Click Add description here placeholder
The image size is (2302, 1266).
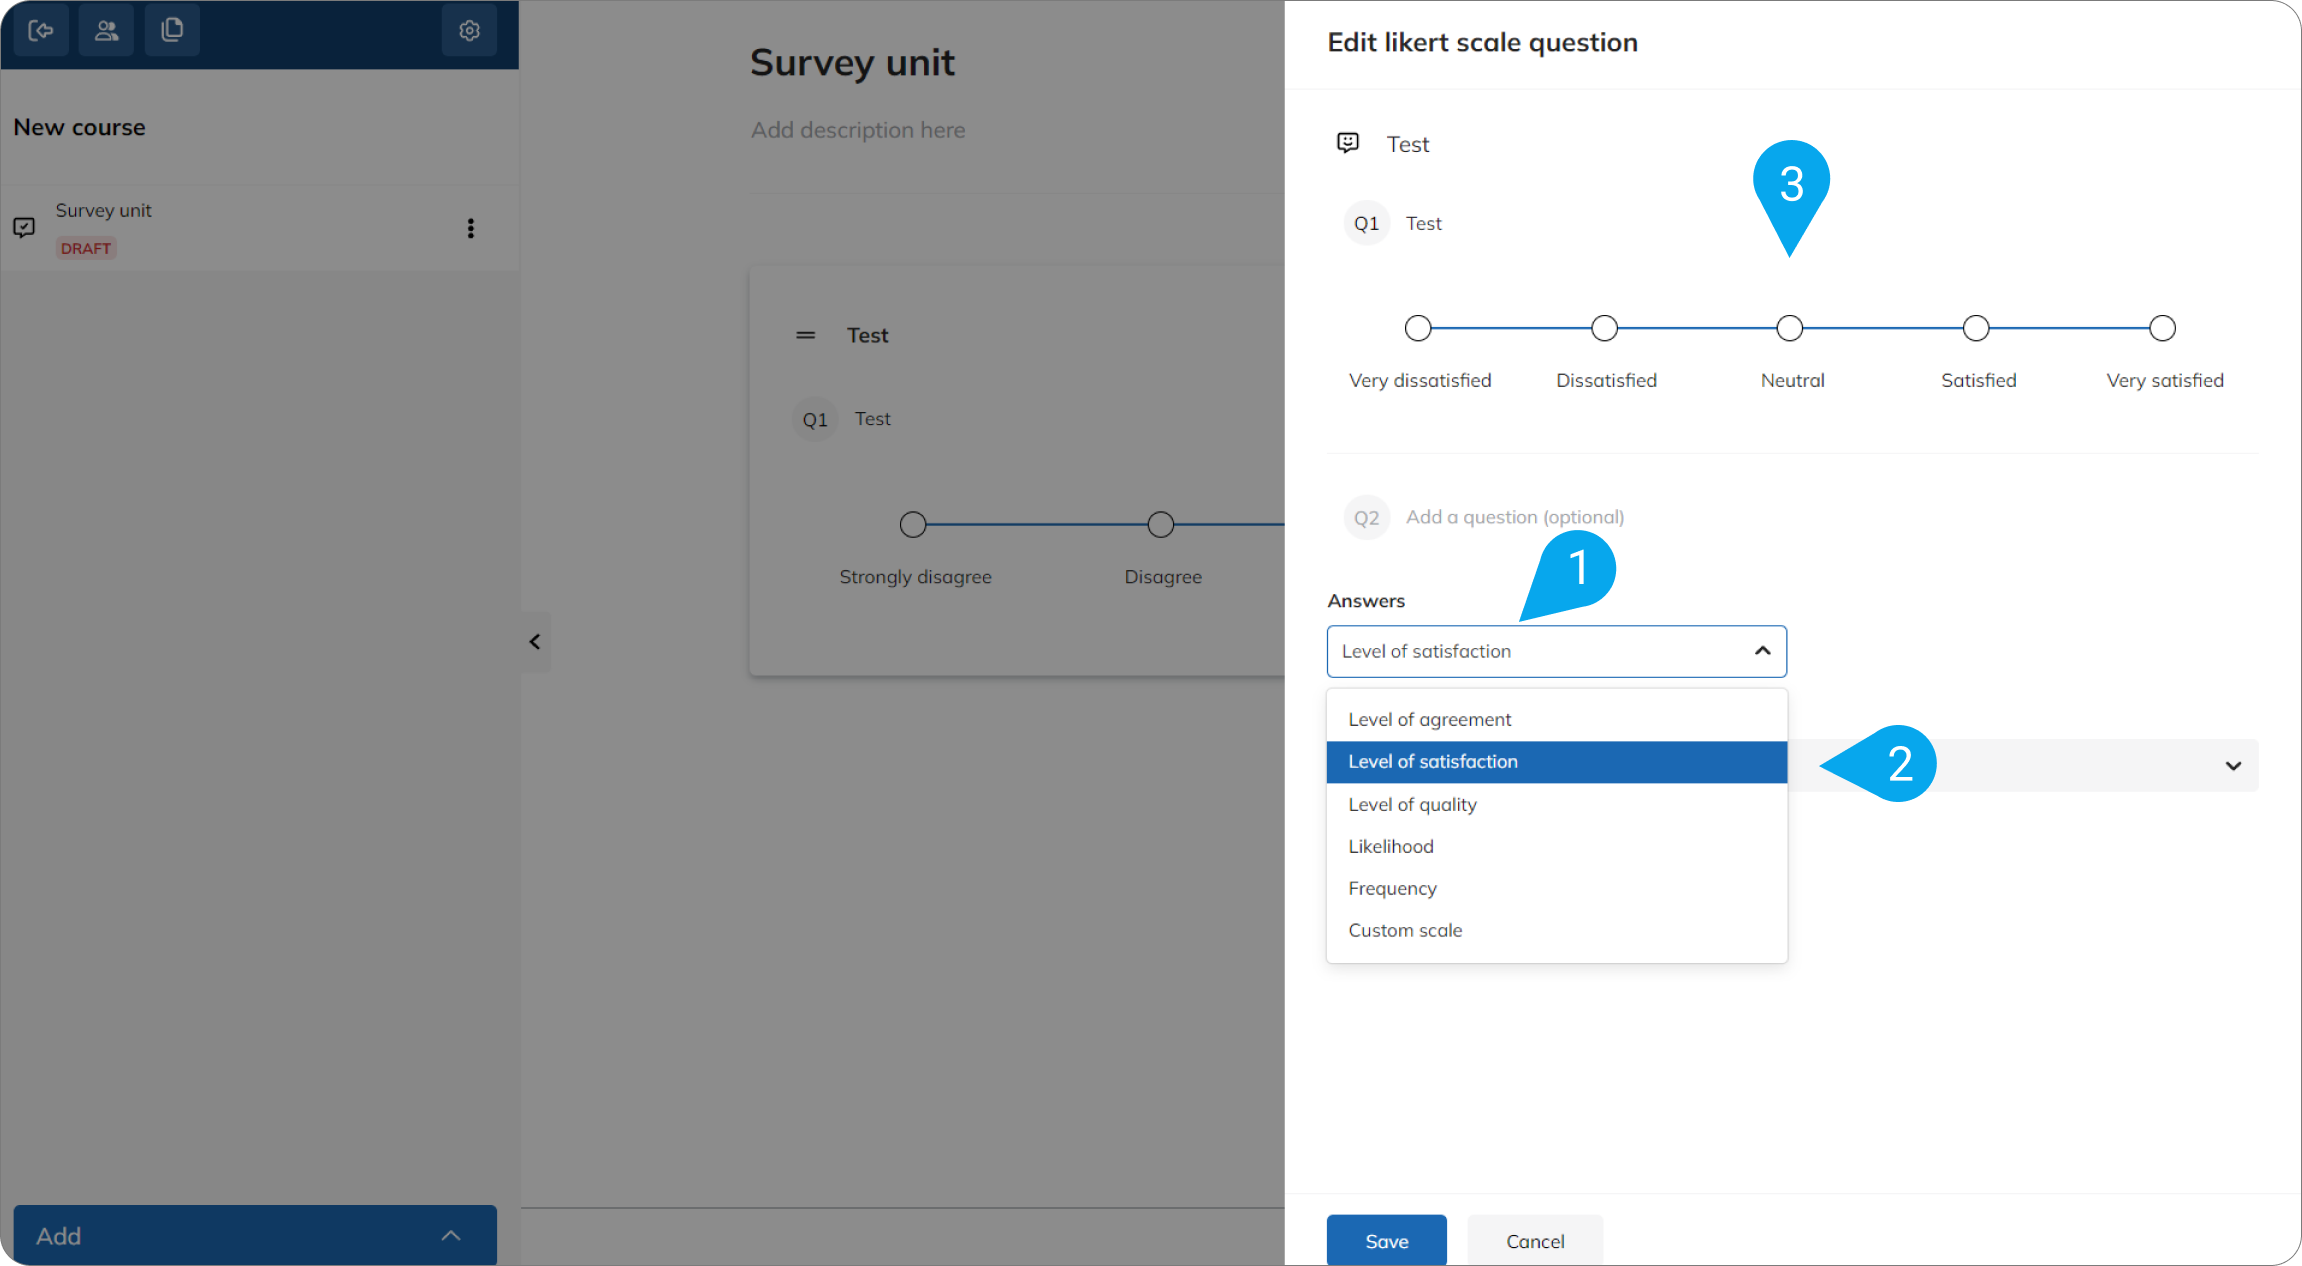(x=858, y=130)
